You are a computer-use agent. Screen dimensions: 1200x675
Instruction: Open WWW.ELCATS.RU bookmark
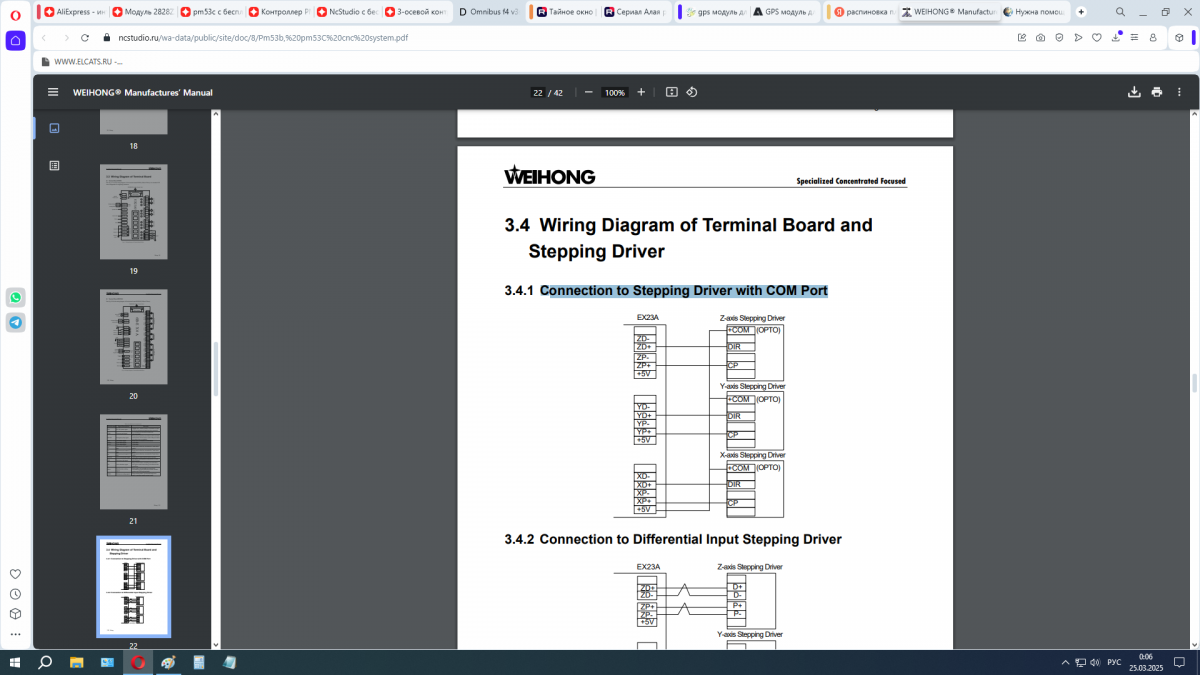(82, 61)
